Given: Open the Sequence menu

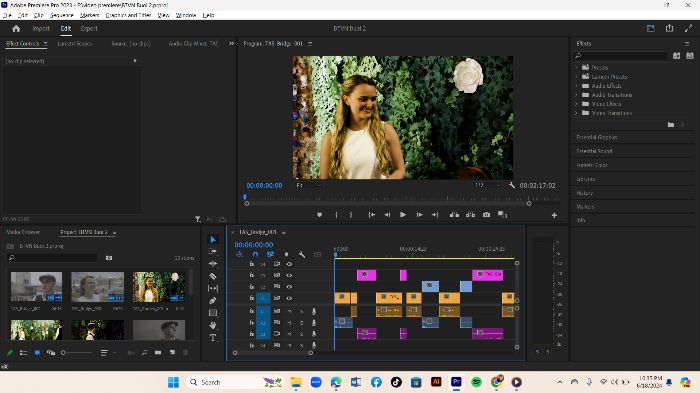Looking at the screenshot, I should [x=62, y=15].
